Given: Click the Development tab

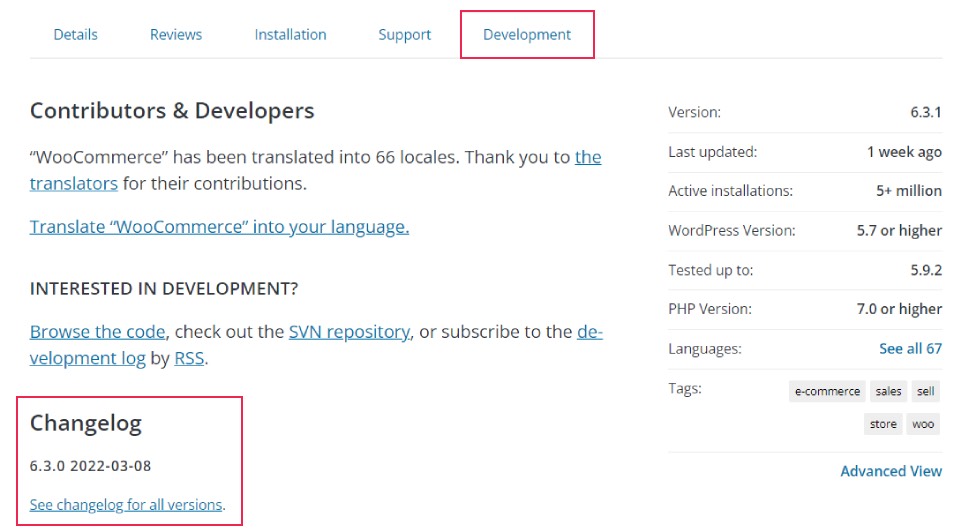Looking at the screenshot, I should pyautogui.click(x=527, y=35).
